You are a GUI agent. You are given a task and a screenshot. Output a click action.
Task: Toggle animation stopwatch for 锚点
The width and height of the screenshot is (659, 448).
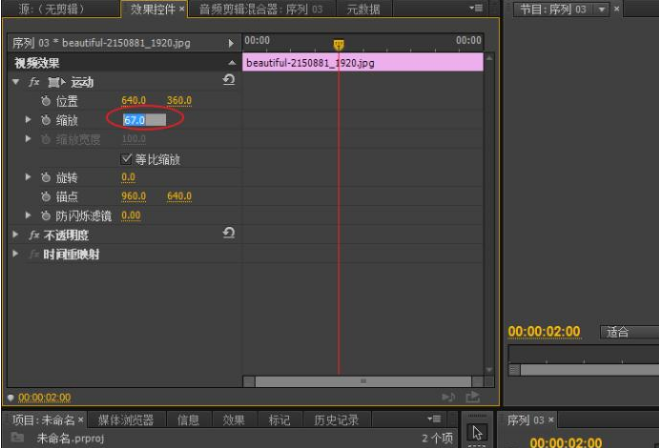coord(46,196)
